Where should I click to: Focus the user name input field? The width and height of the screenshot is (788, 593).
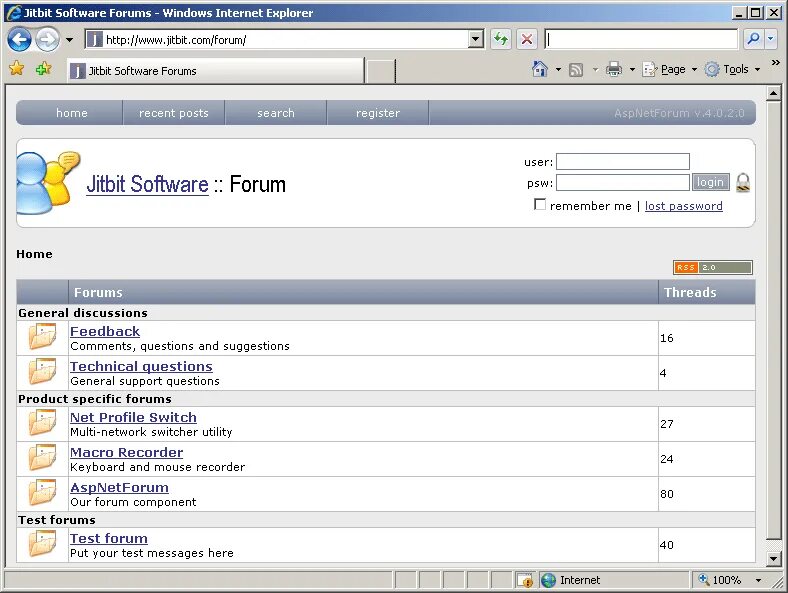tap(623, 161)
